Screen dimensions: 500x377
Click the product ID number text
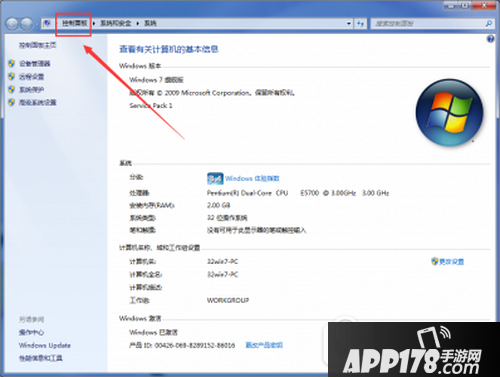coord(195,345)
